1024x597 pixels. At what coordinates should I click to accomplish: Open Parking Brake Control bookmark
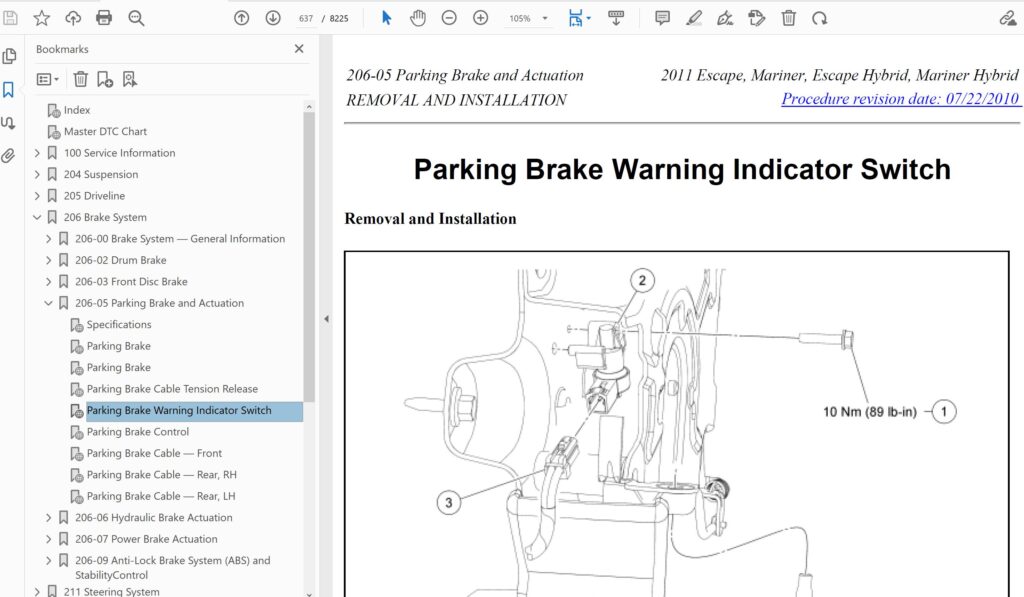point(137,432)
